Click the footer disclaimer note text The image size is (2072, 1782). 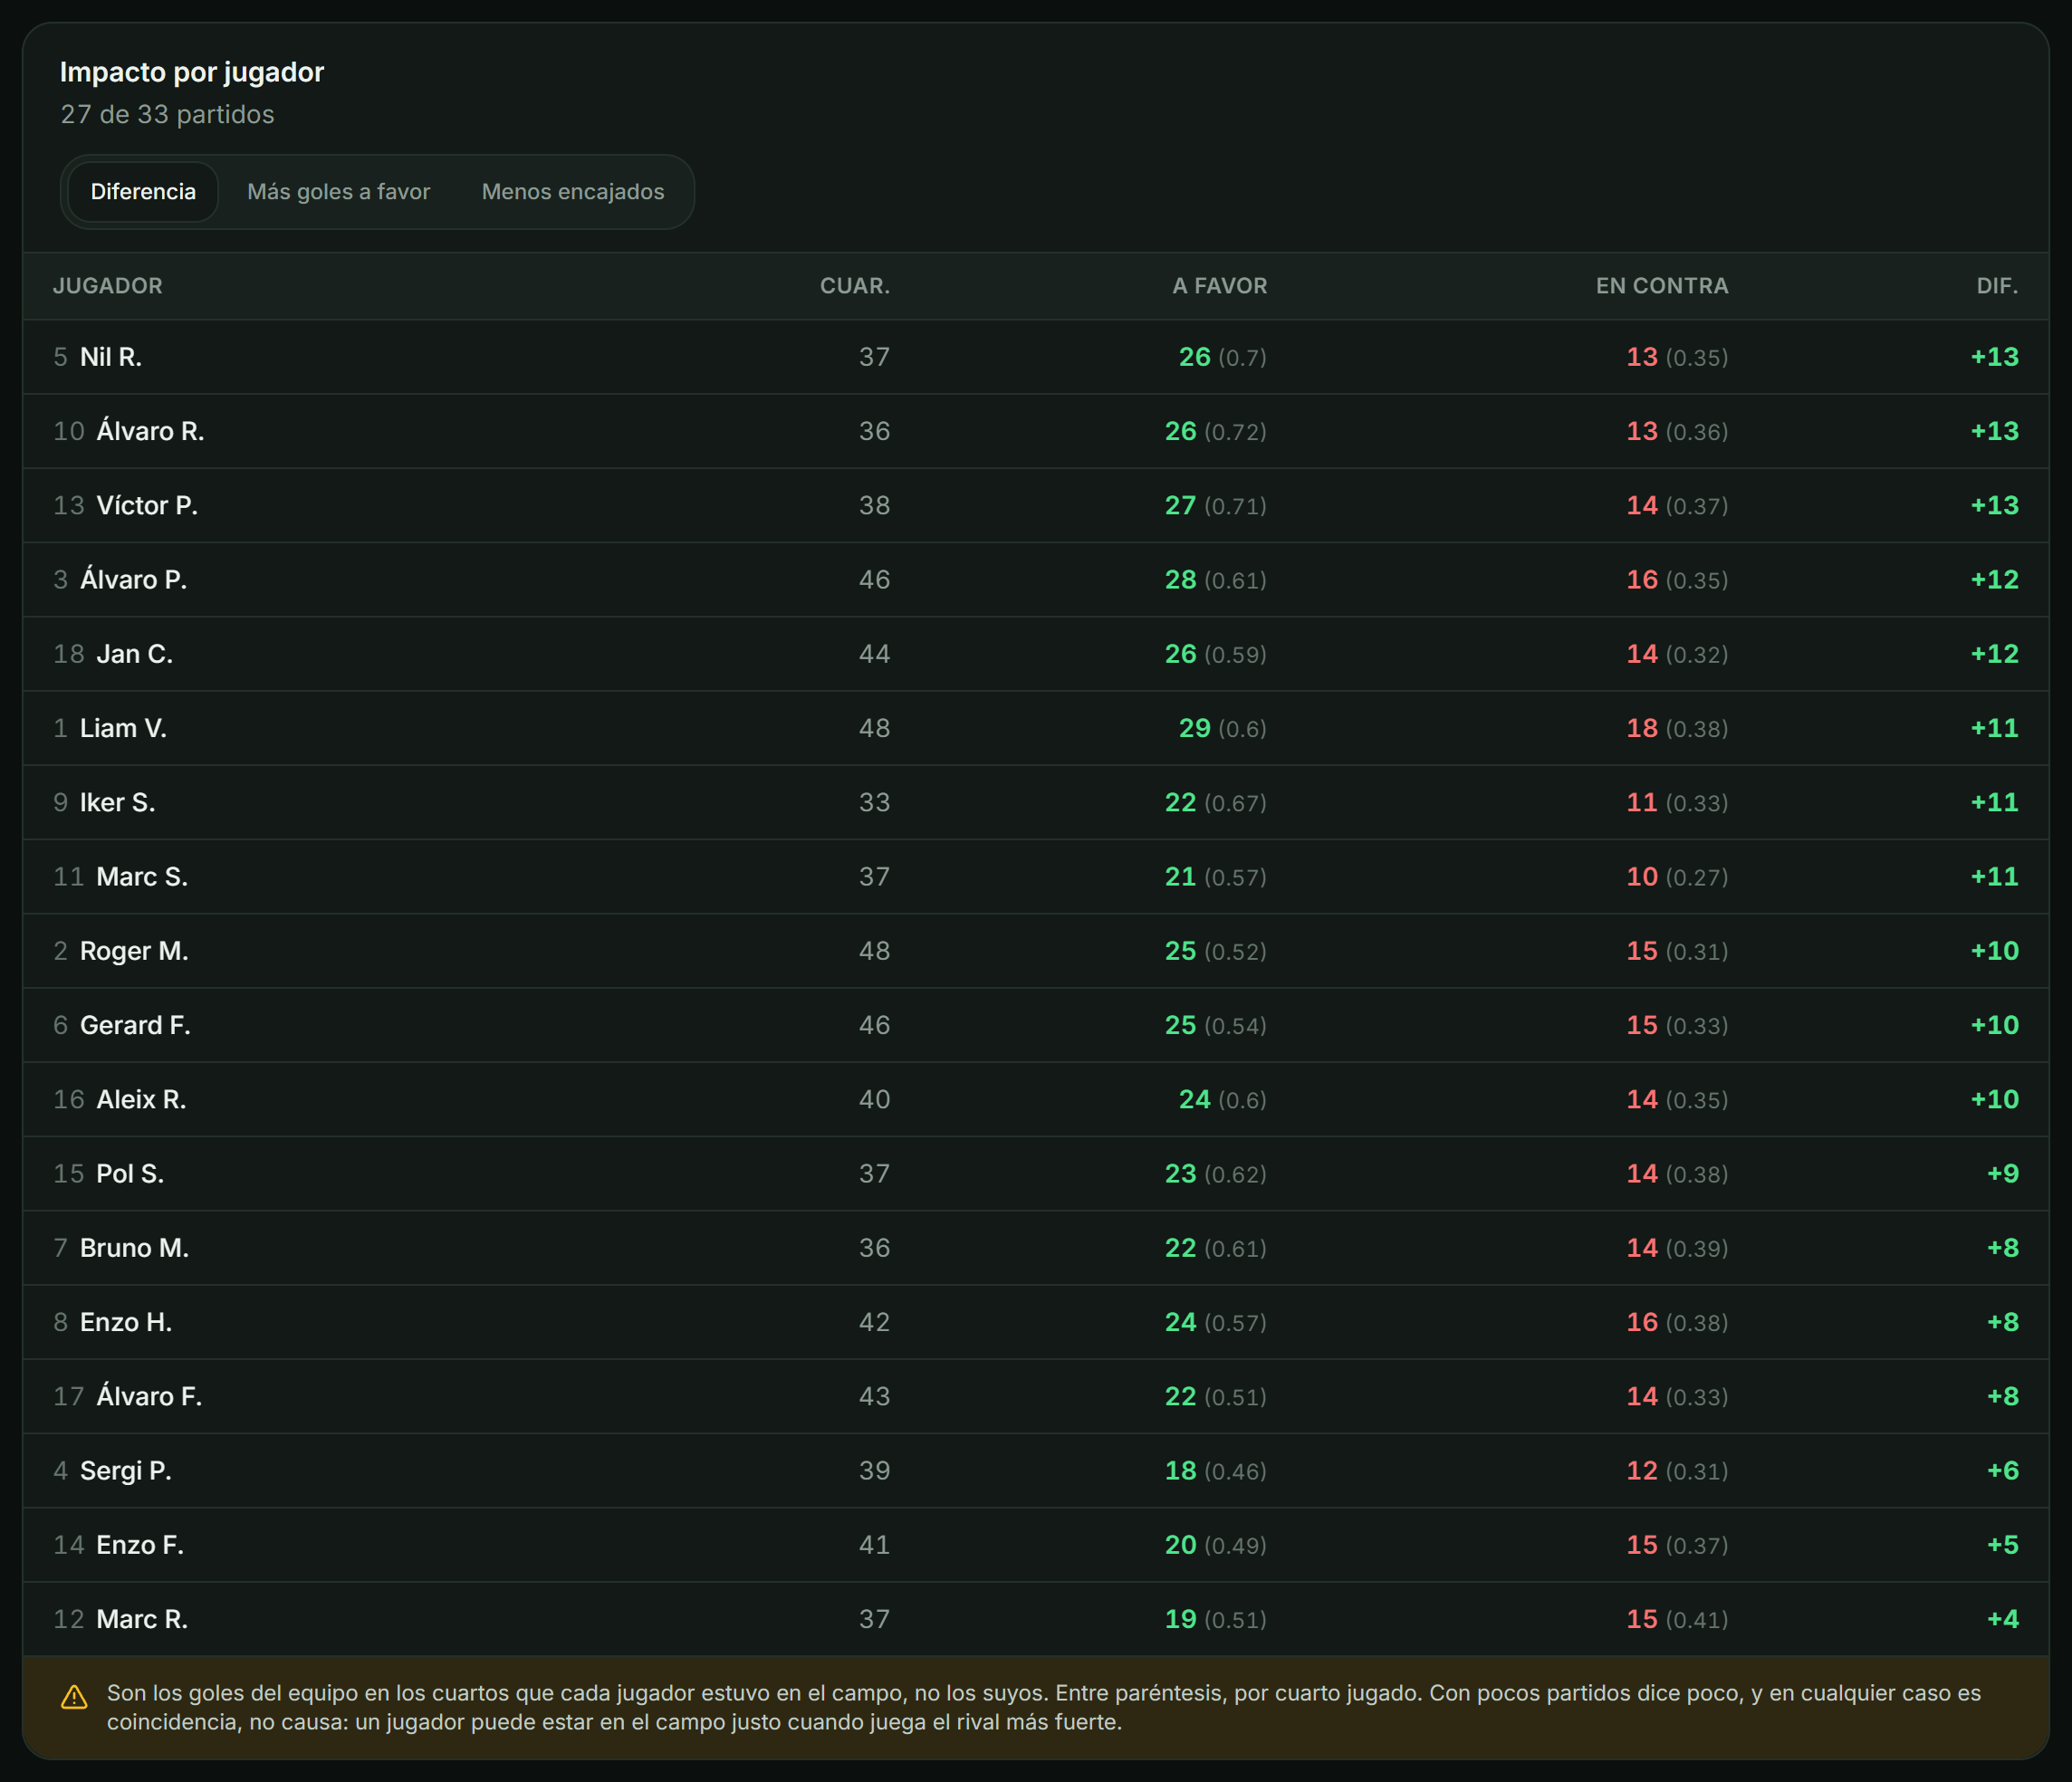point(1044,1707)
